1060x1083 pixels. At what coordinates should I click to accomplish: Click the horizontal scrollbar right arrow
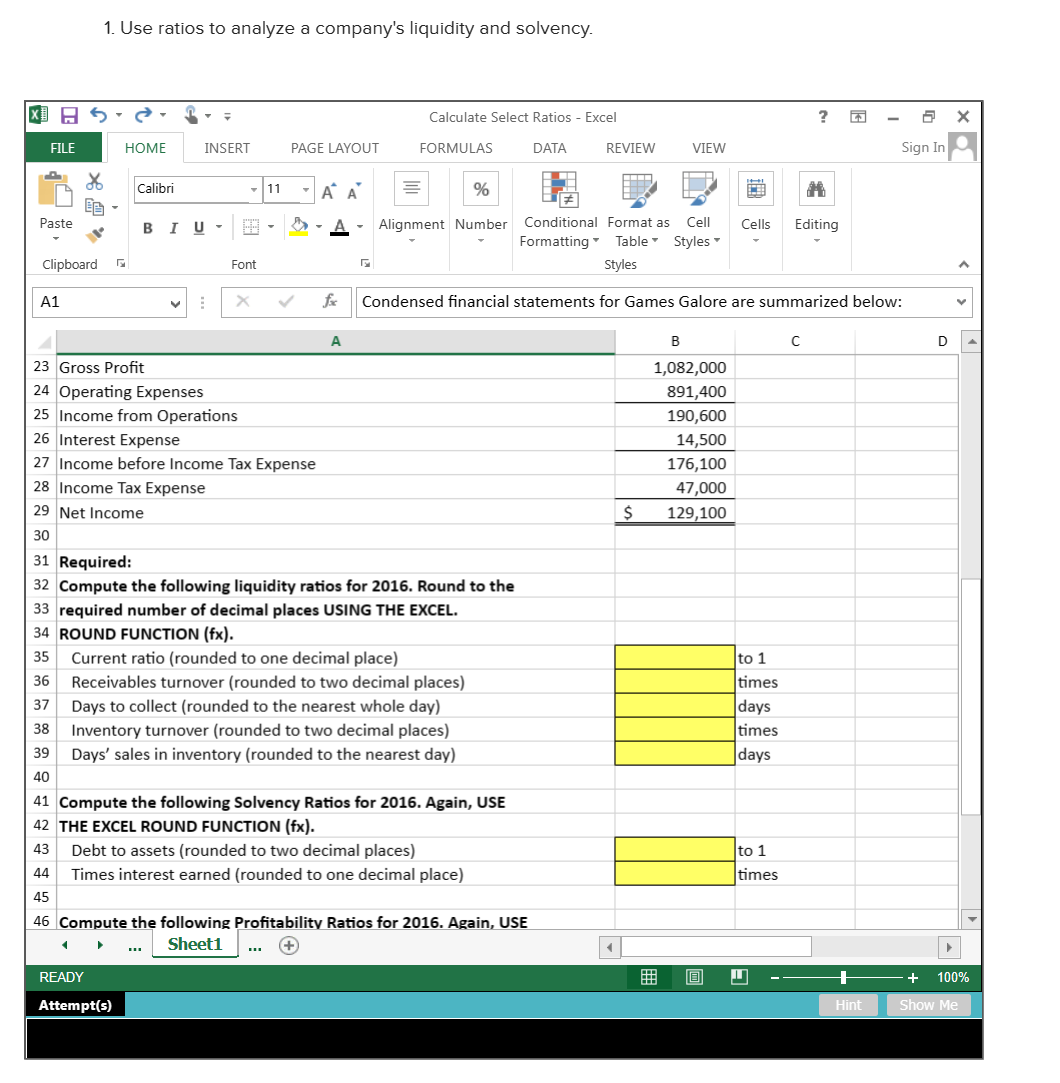[x=949, y=947]
